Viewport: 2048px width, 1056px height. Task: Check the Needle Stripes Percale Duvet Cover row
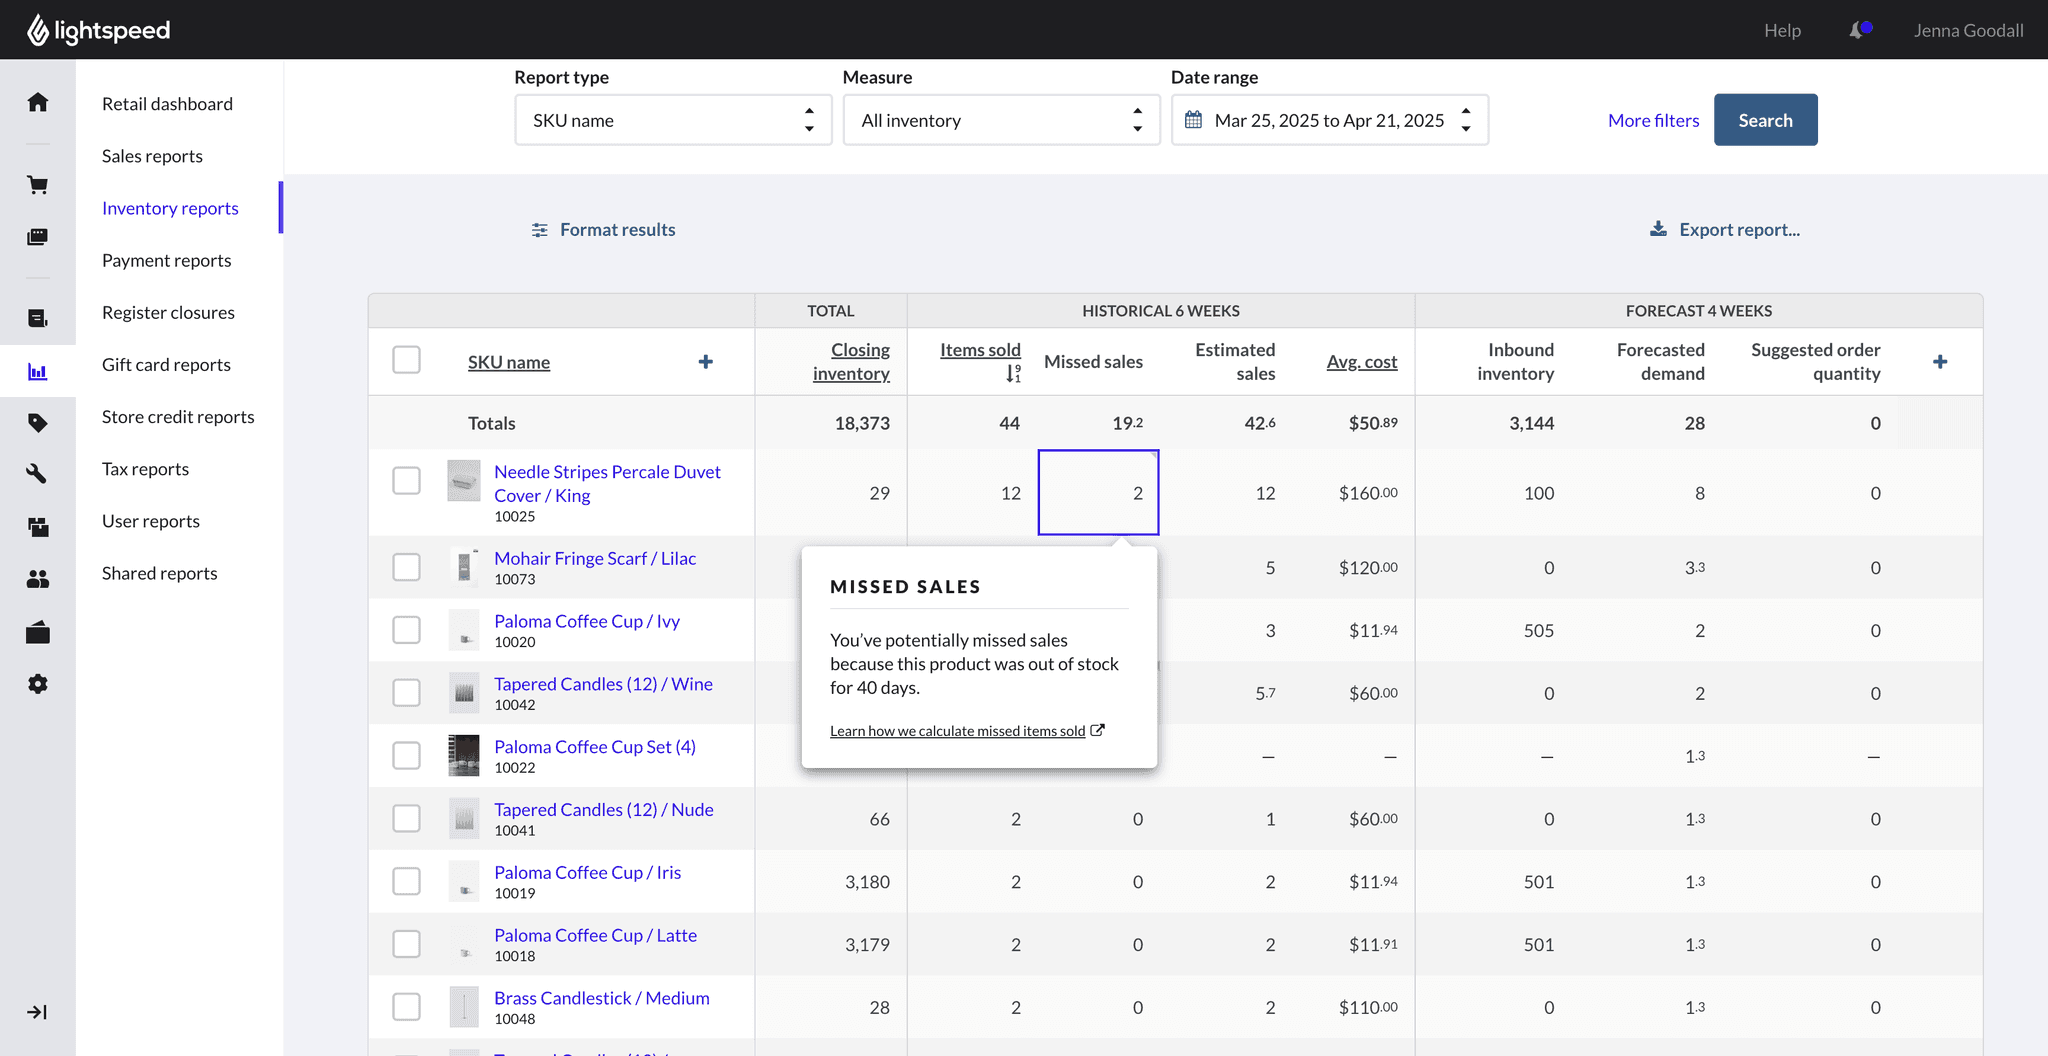406,481
